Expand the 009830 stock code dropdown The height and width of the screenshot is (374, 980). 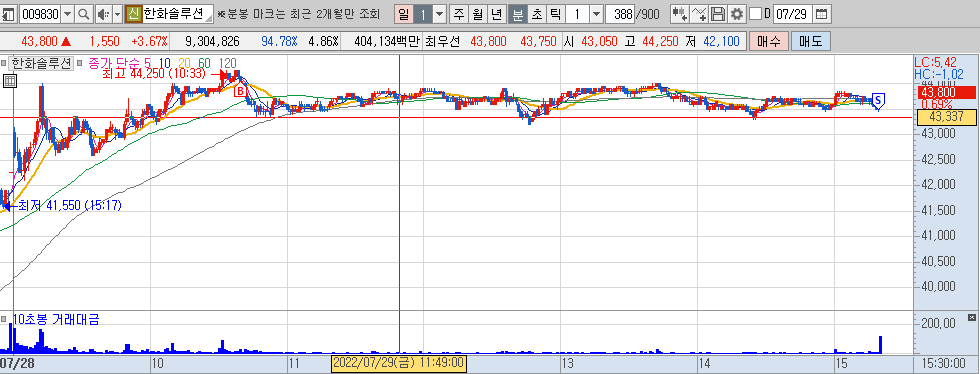coord(68,14)
